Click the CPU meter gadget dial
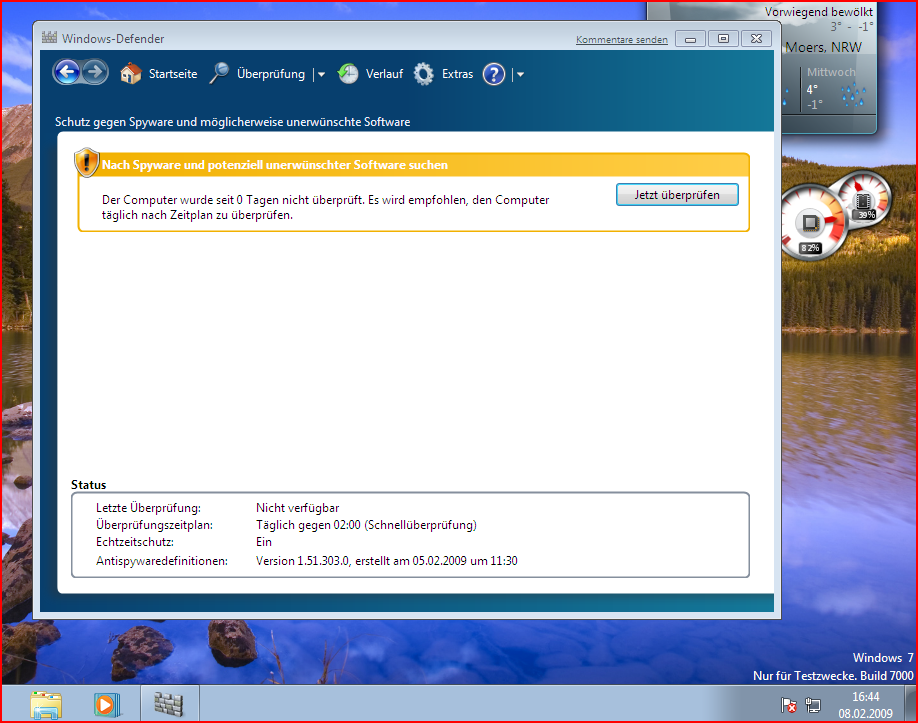The height and width of the screenshot is (723, 918). click(x=813, y=222)
